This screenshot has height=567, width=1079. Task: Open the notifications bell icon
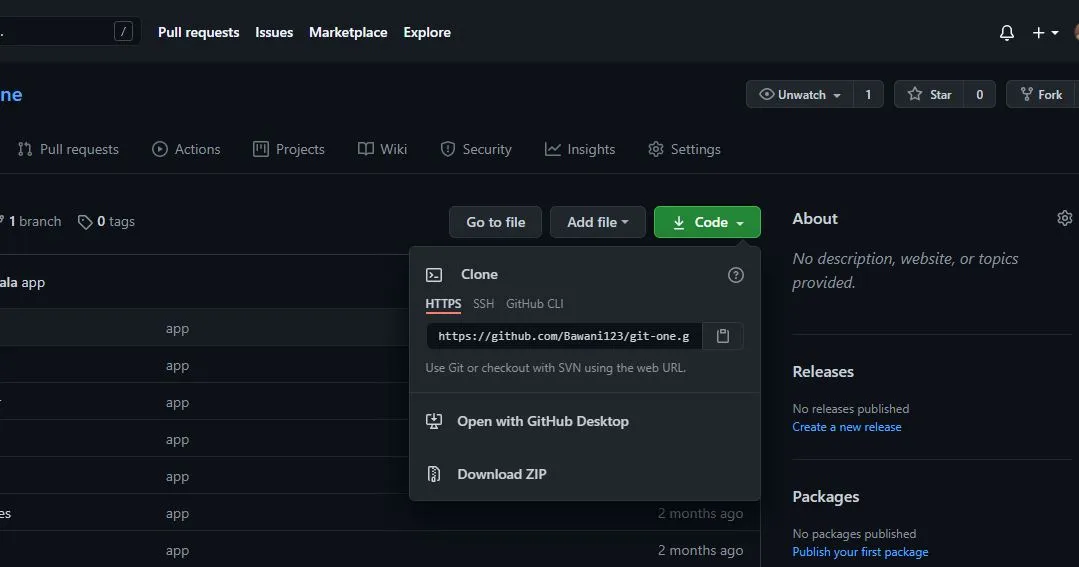pyautogui.click(x=1007, y=32)
